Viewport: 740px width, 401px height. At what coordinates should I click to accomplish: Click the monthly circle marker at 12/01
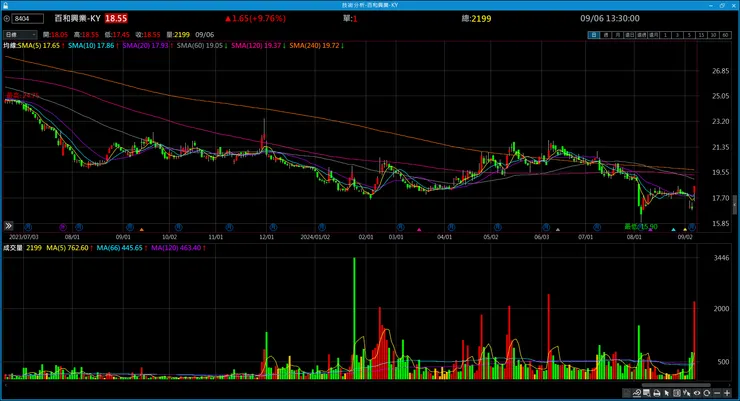coord(273,227)
